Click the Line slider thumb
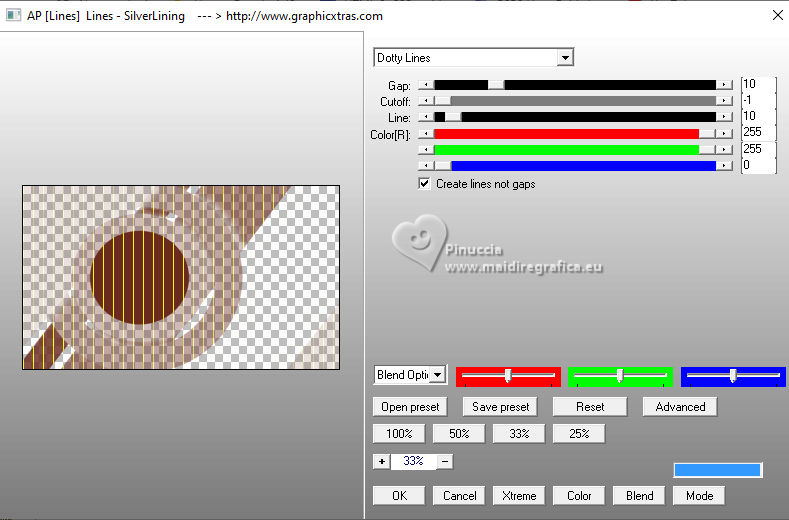Viewport: 789px width, 520px height. click(453, 117)
